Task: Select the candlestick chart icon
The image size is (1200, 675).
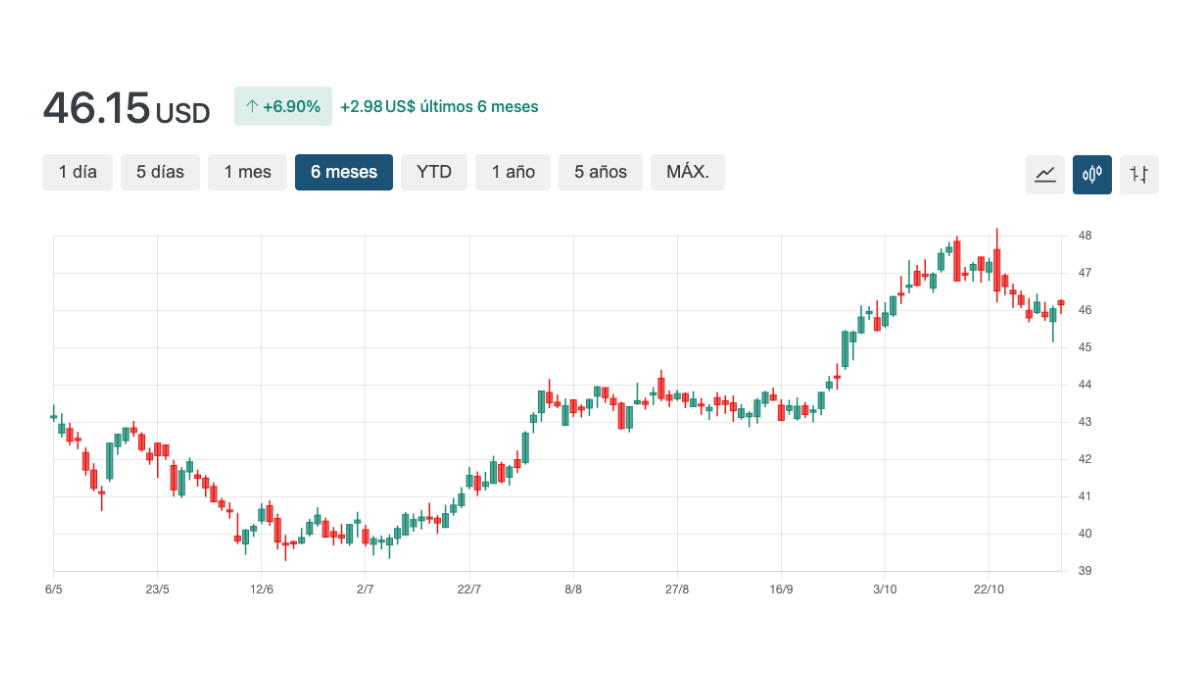Action: 1092,174
